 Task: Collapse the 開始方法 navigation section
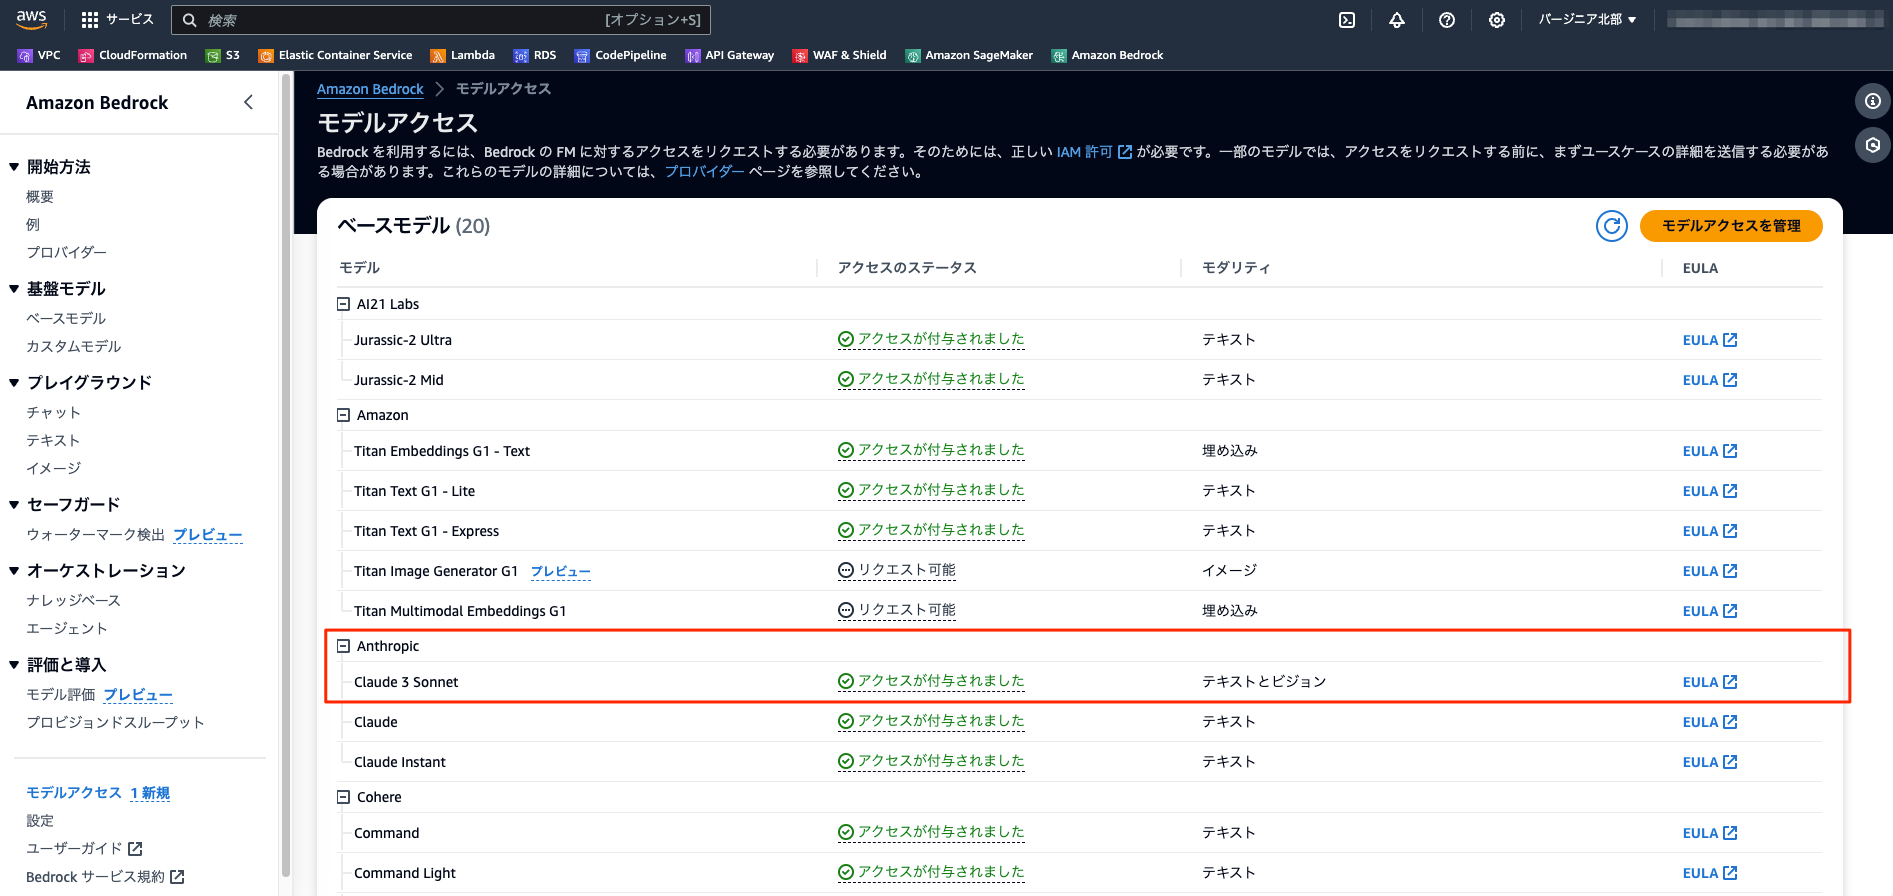(x=14, y=167)
